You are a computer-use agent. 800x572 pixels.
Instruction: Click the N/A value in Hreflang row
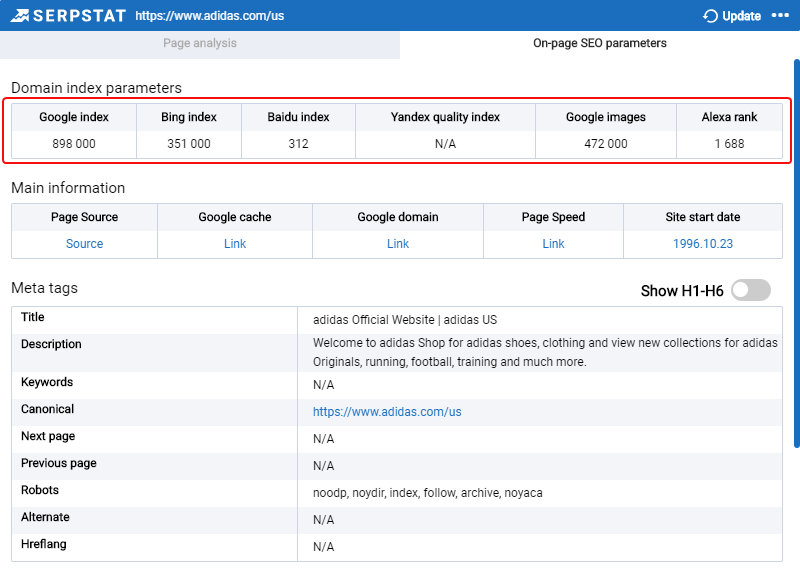coord(323,547)
